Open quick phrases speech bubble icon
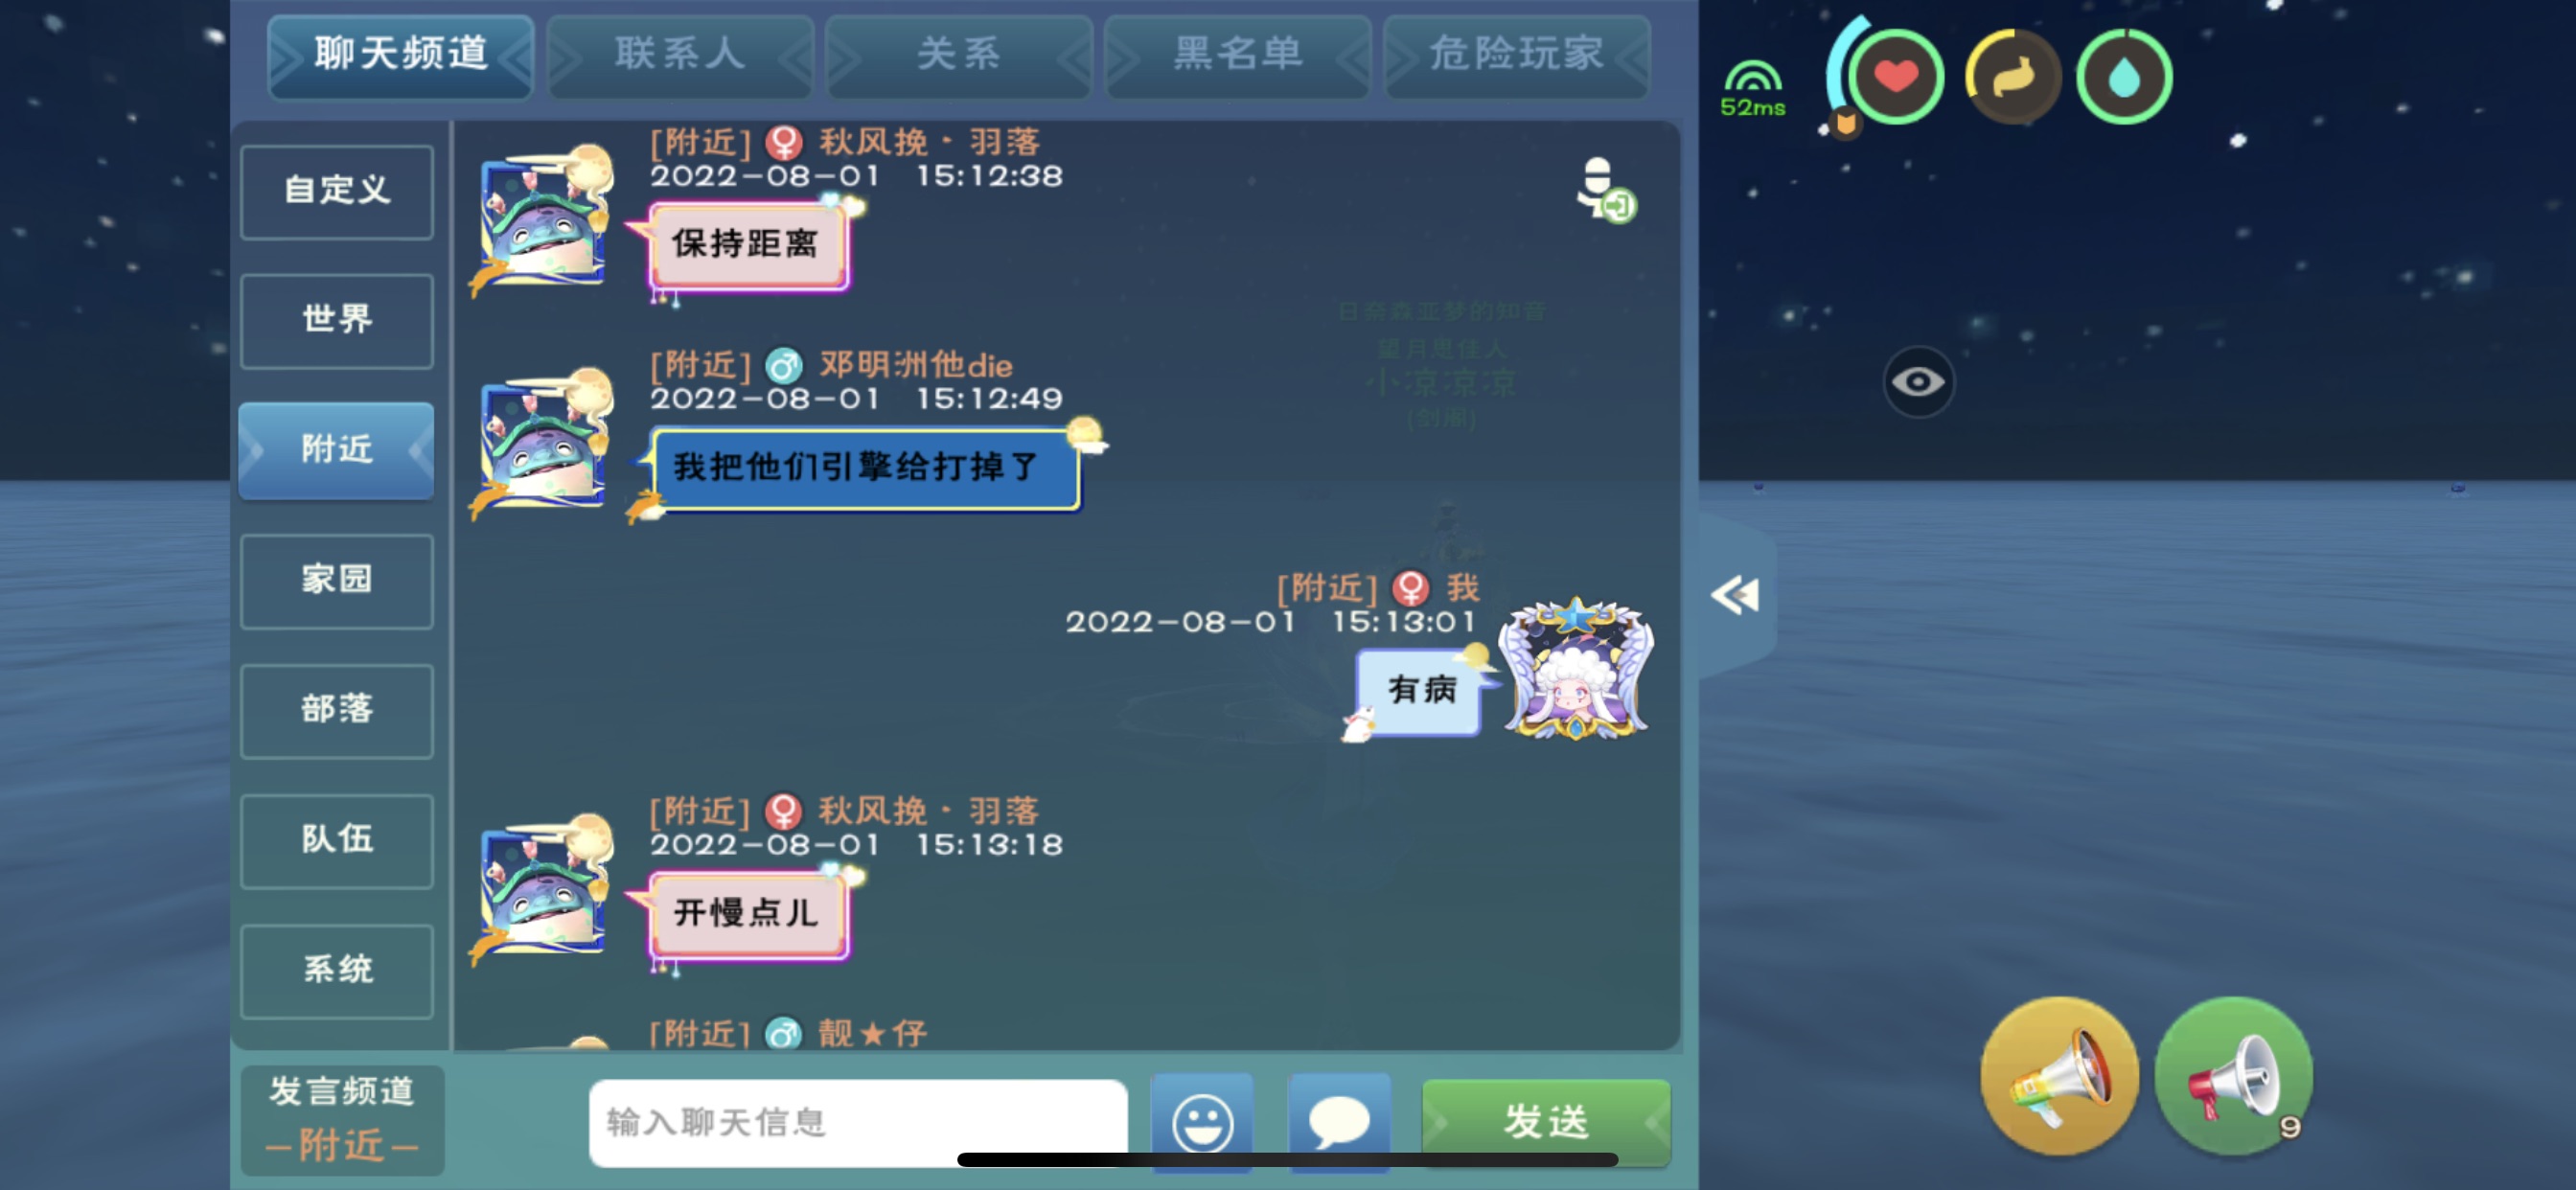The width and height of the screenshot is (2576, 1190). (1339, 1122)
